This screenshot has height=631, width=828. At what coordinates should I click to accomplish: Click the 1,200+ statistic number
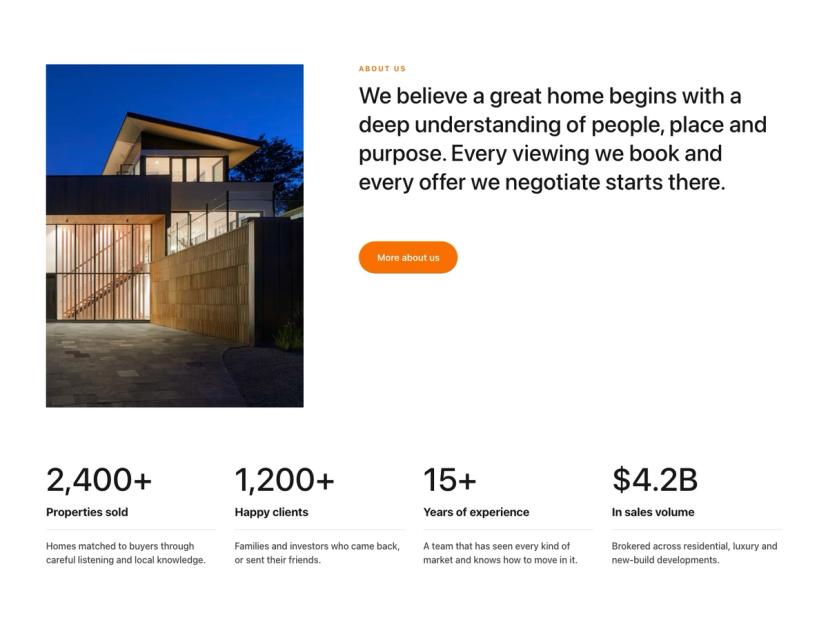pyautogui.click(x=284, y=480)
